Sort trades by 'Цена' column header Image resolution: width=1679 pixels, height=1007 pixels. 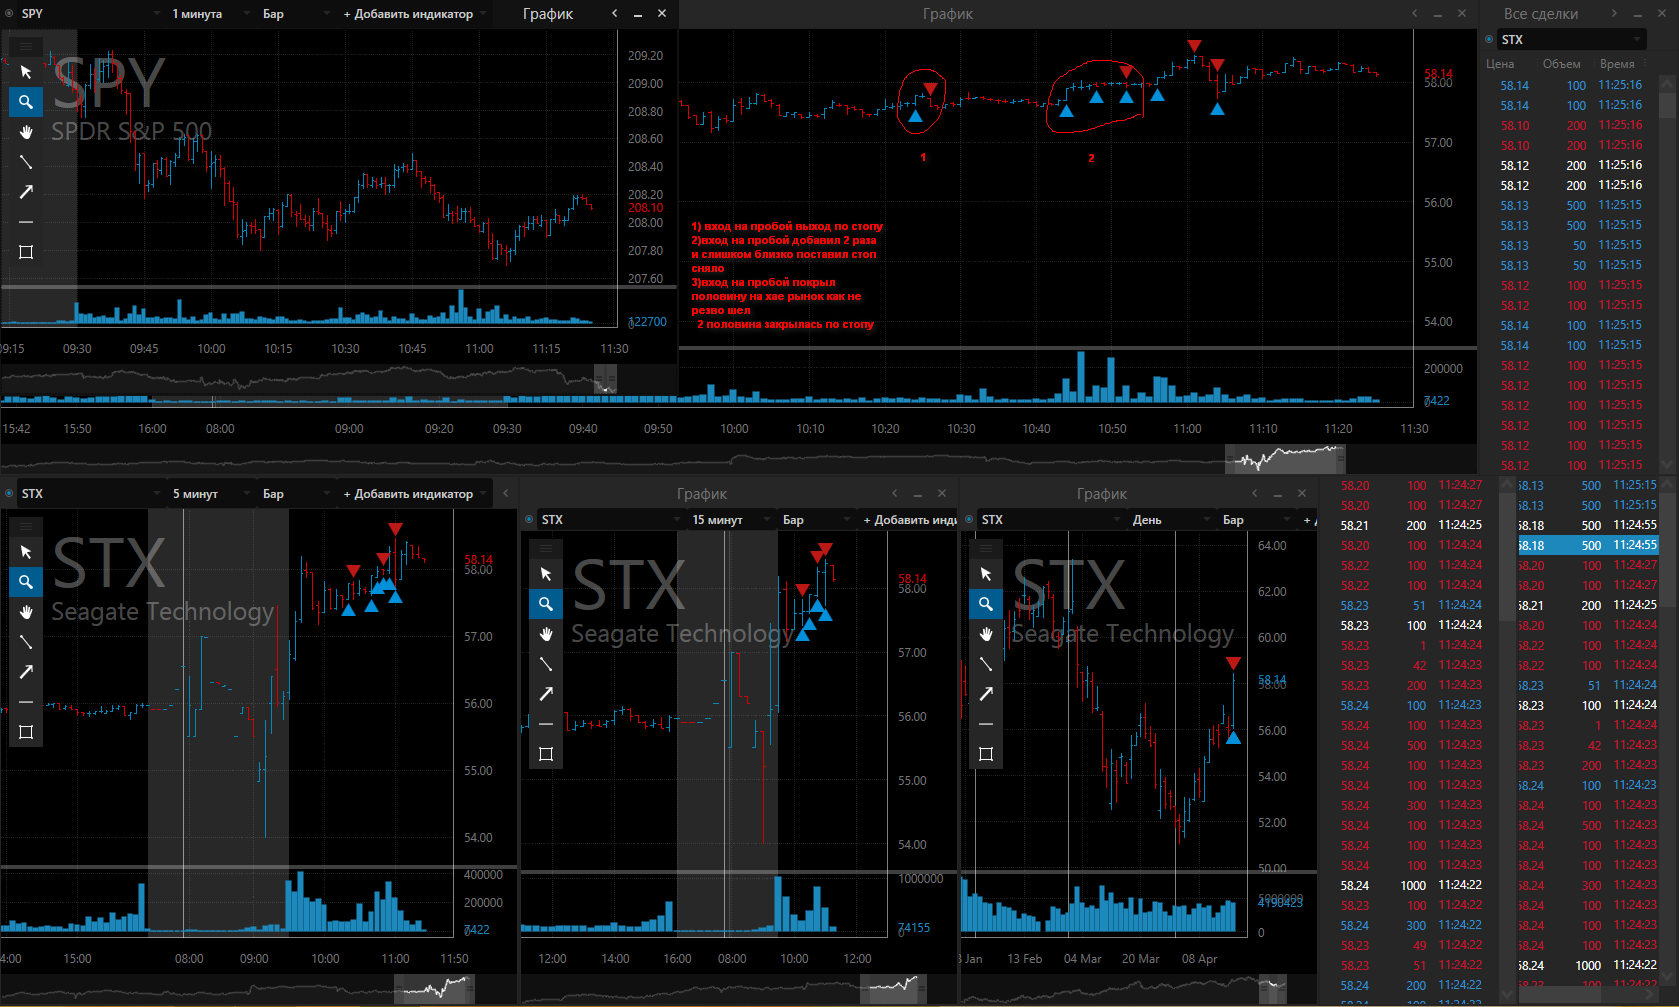click(1500, 64)
